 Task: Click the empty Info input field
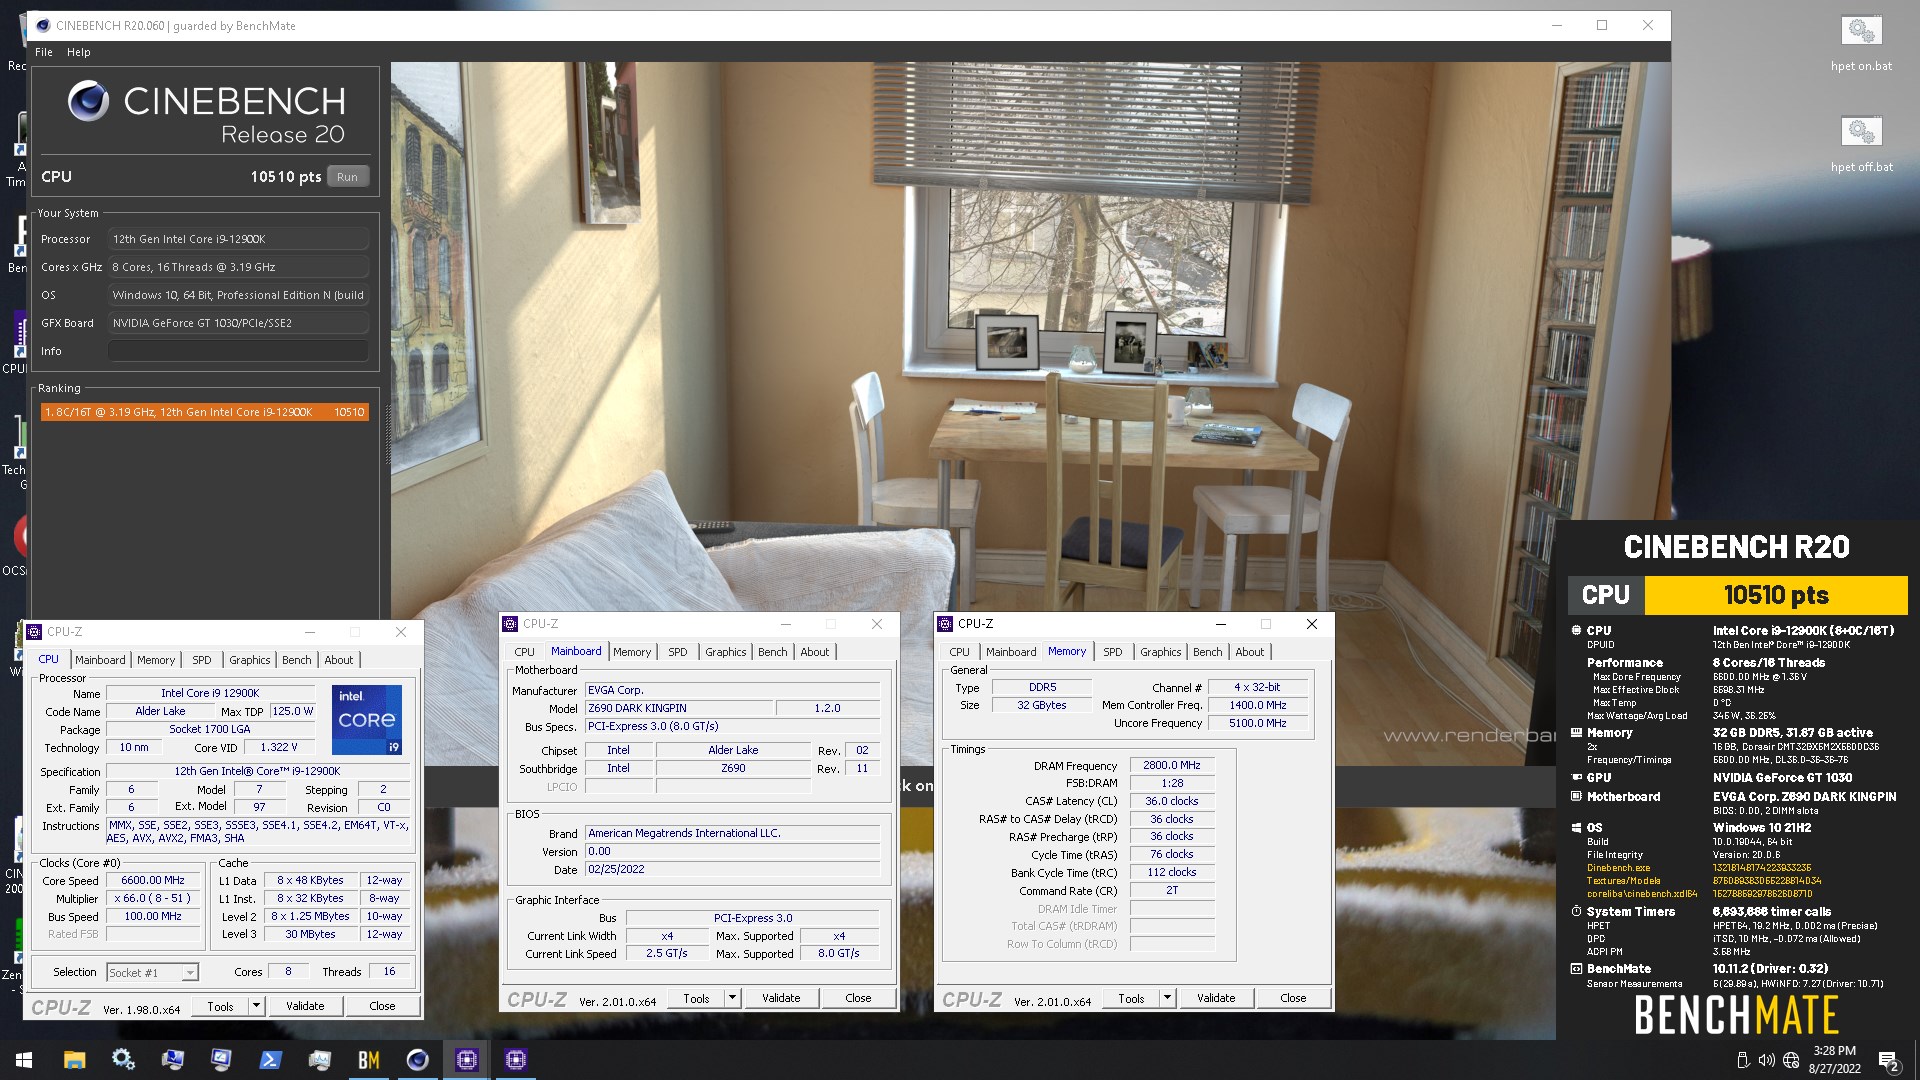(x=238, y=351)
